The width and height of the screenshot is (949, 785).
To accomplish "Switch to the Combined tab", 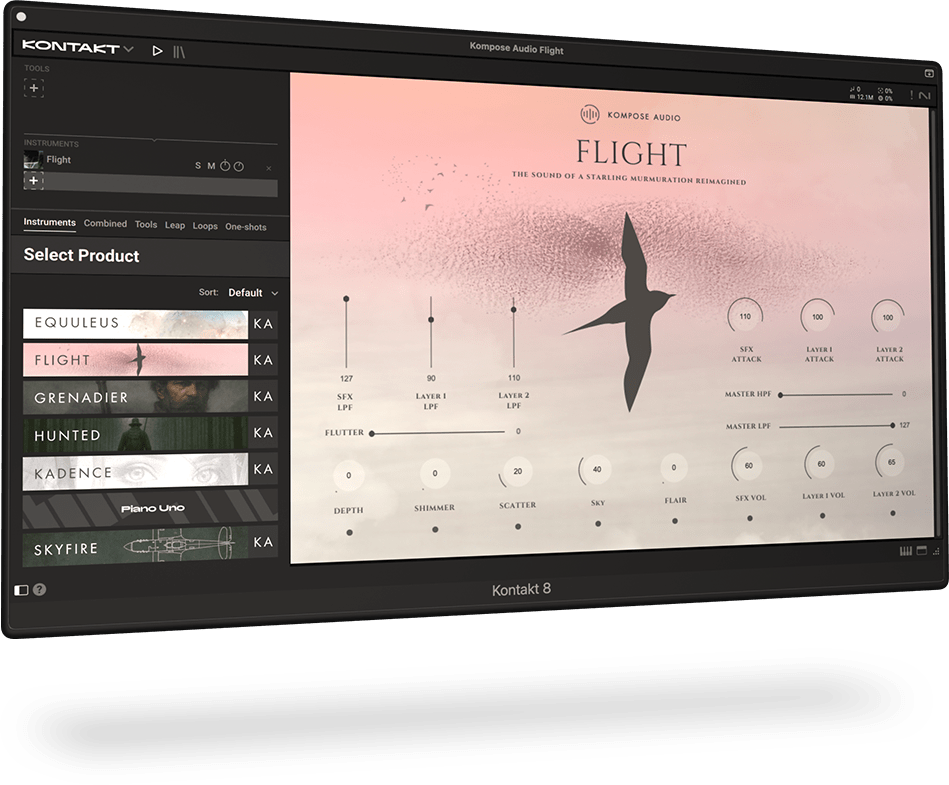I will coord(105,224).
